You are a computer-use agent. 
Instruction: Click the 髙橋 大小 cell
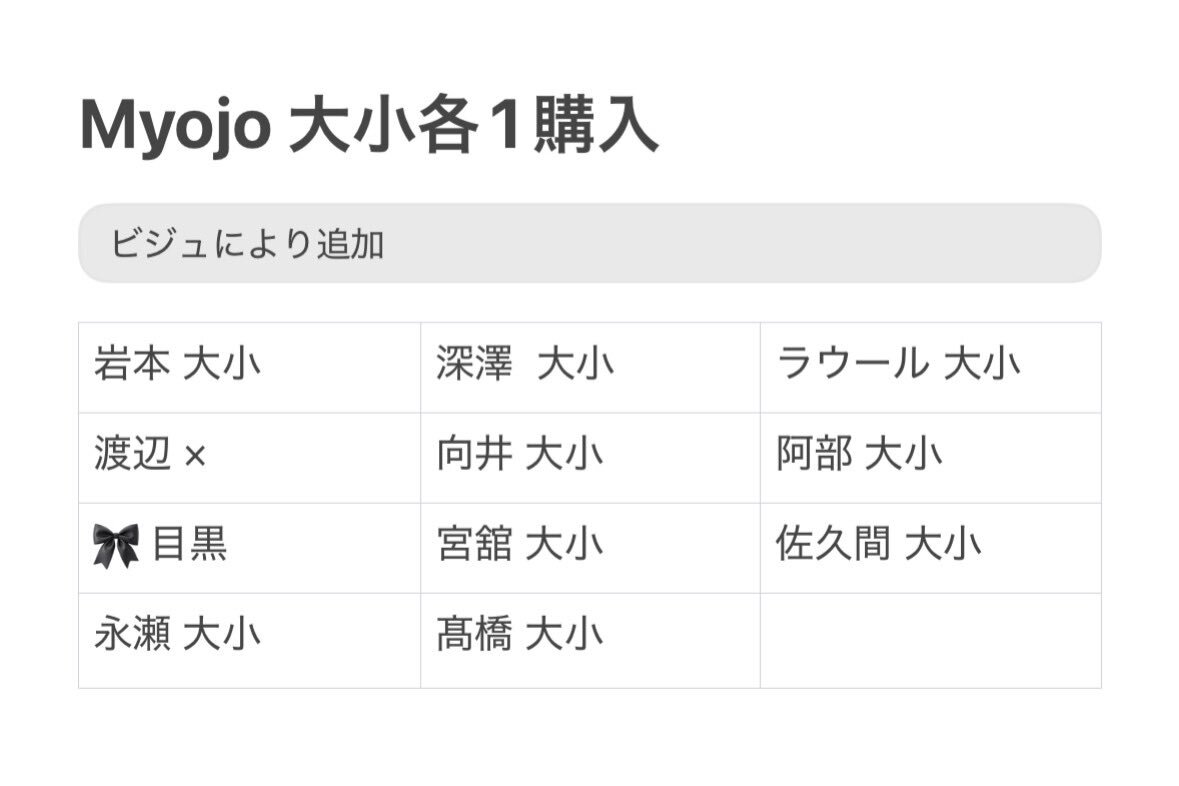coord(590,641)
